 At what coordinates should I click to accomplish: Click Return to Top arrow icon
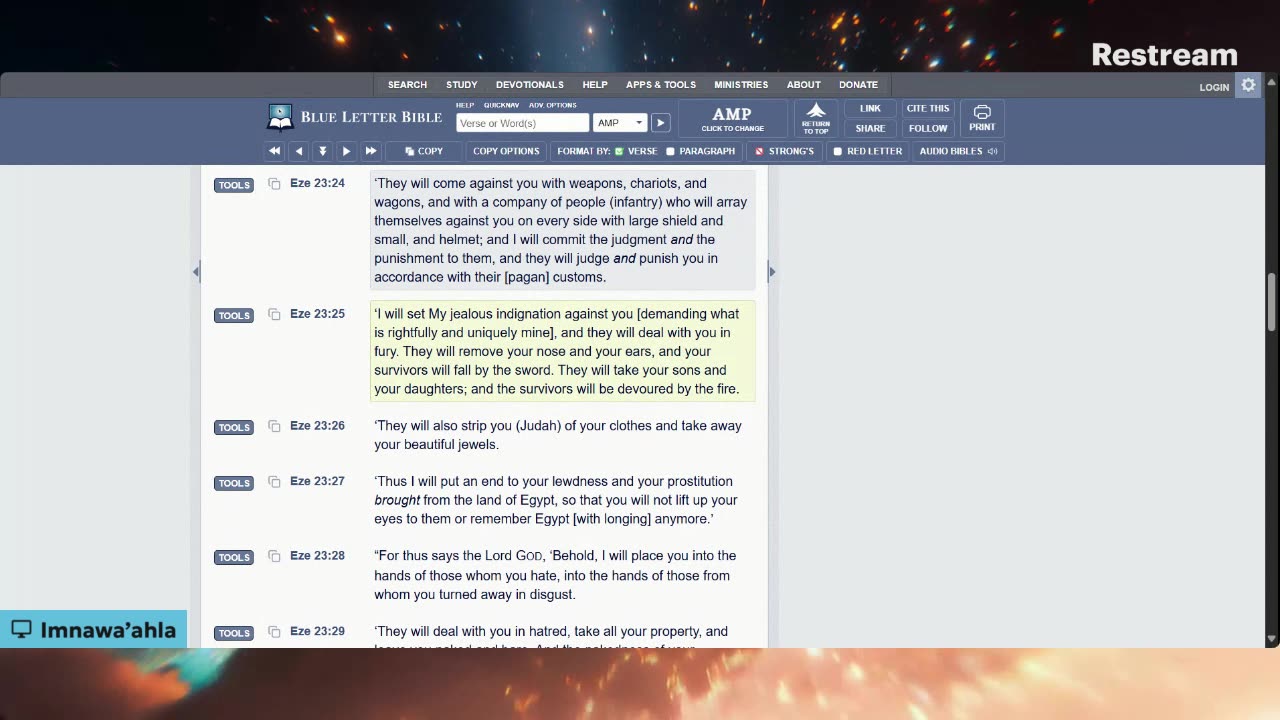pyautogui.click(x=816, y=118)
